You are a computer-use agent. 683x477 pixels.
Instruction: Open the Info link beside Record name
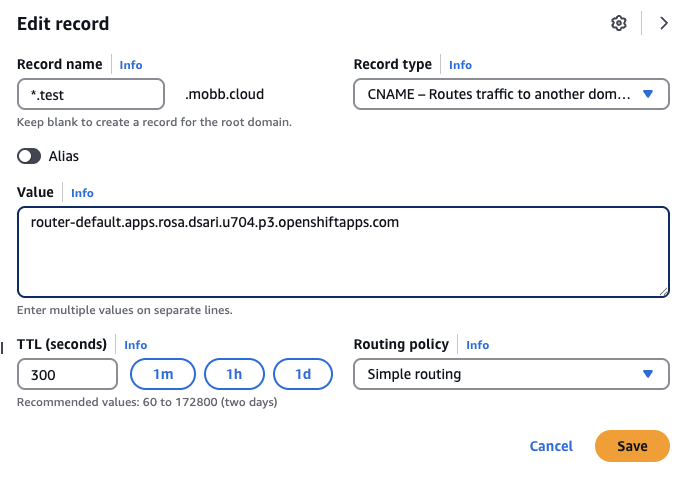131,65
